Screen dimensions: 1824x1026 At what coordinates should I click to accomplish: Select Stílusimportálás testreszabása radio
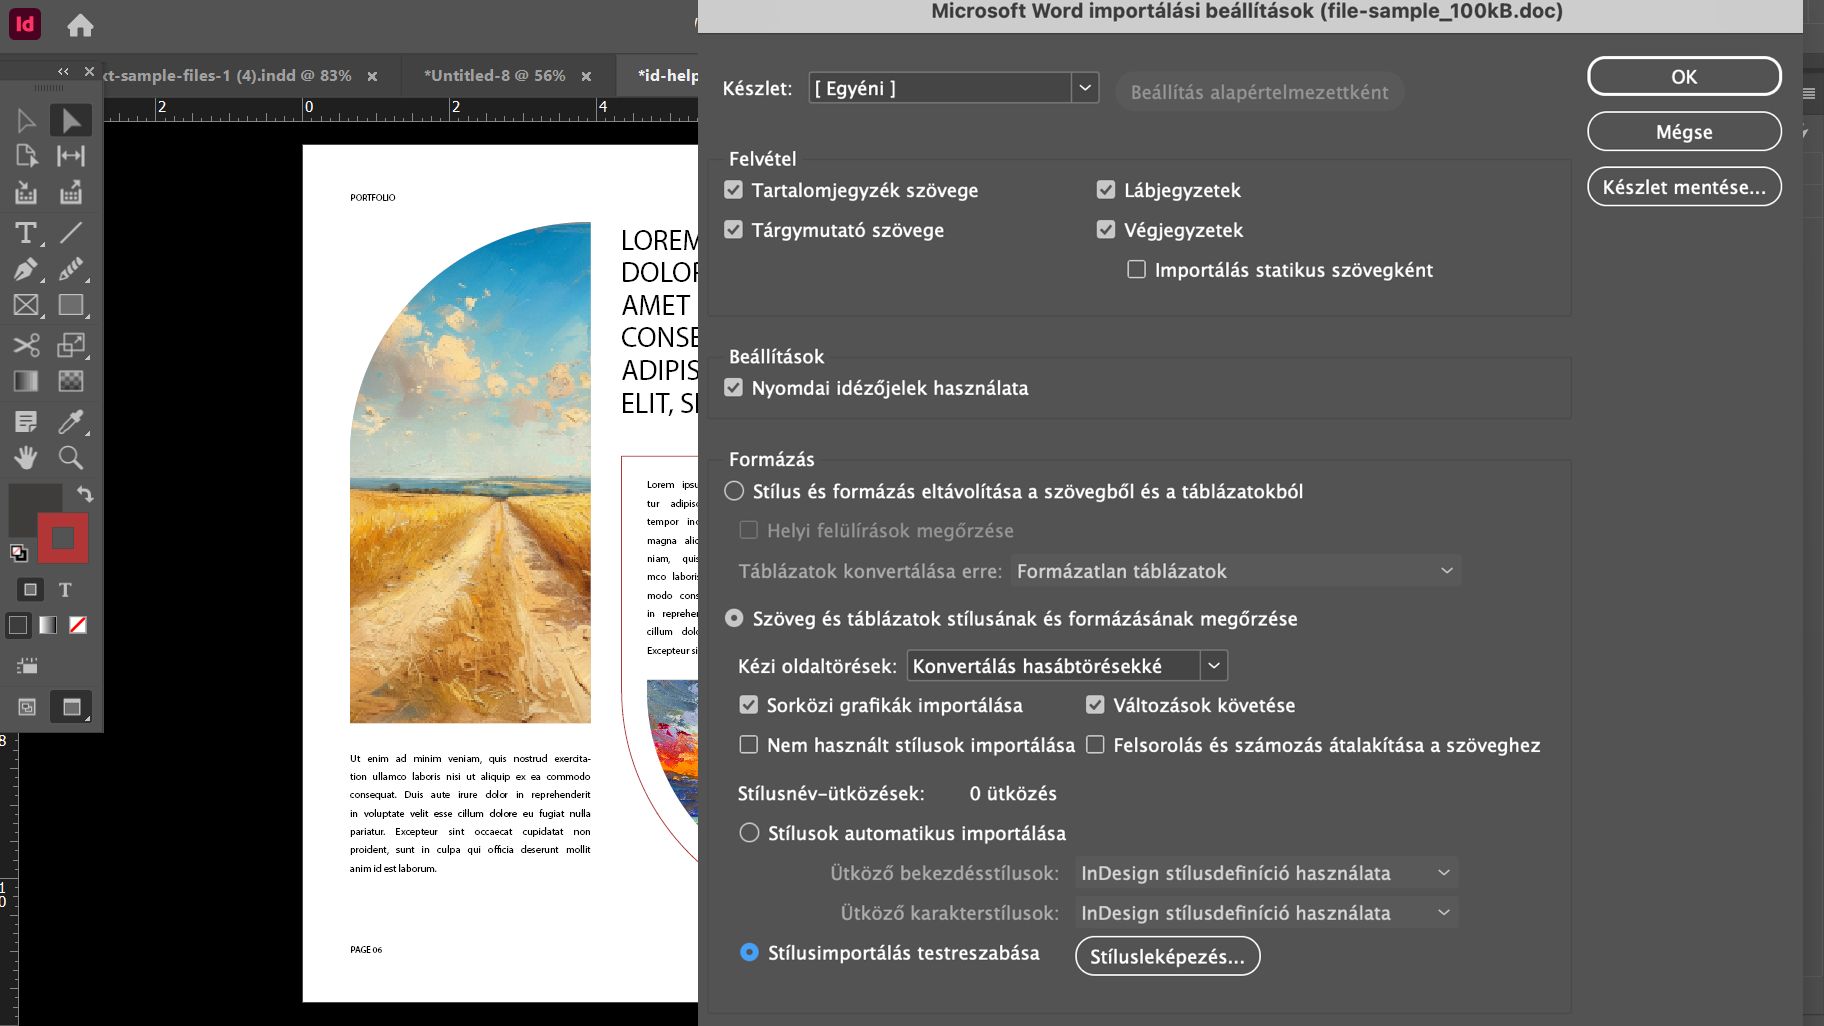749,953
